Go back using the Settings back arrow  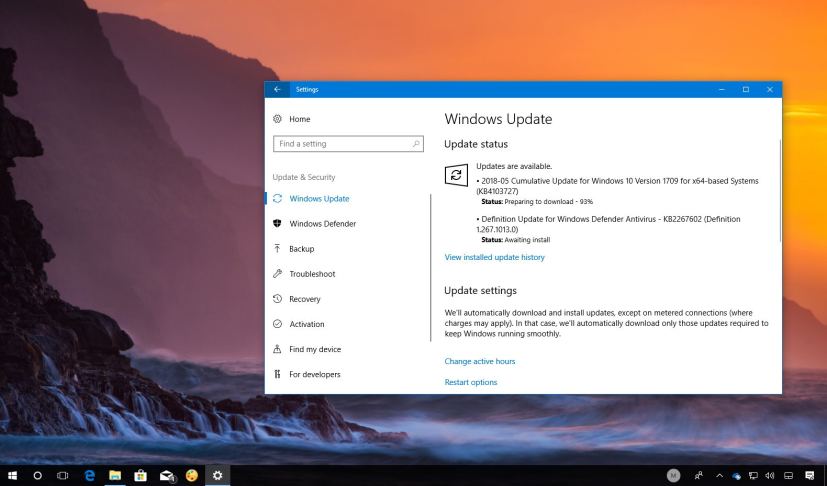pyautogui.click(x=277, y=90)
